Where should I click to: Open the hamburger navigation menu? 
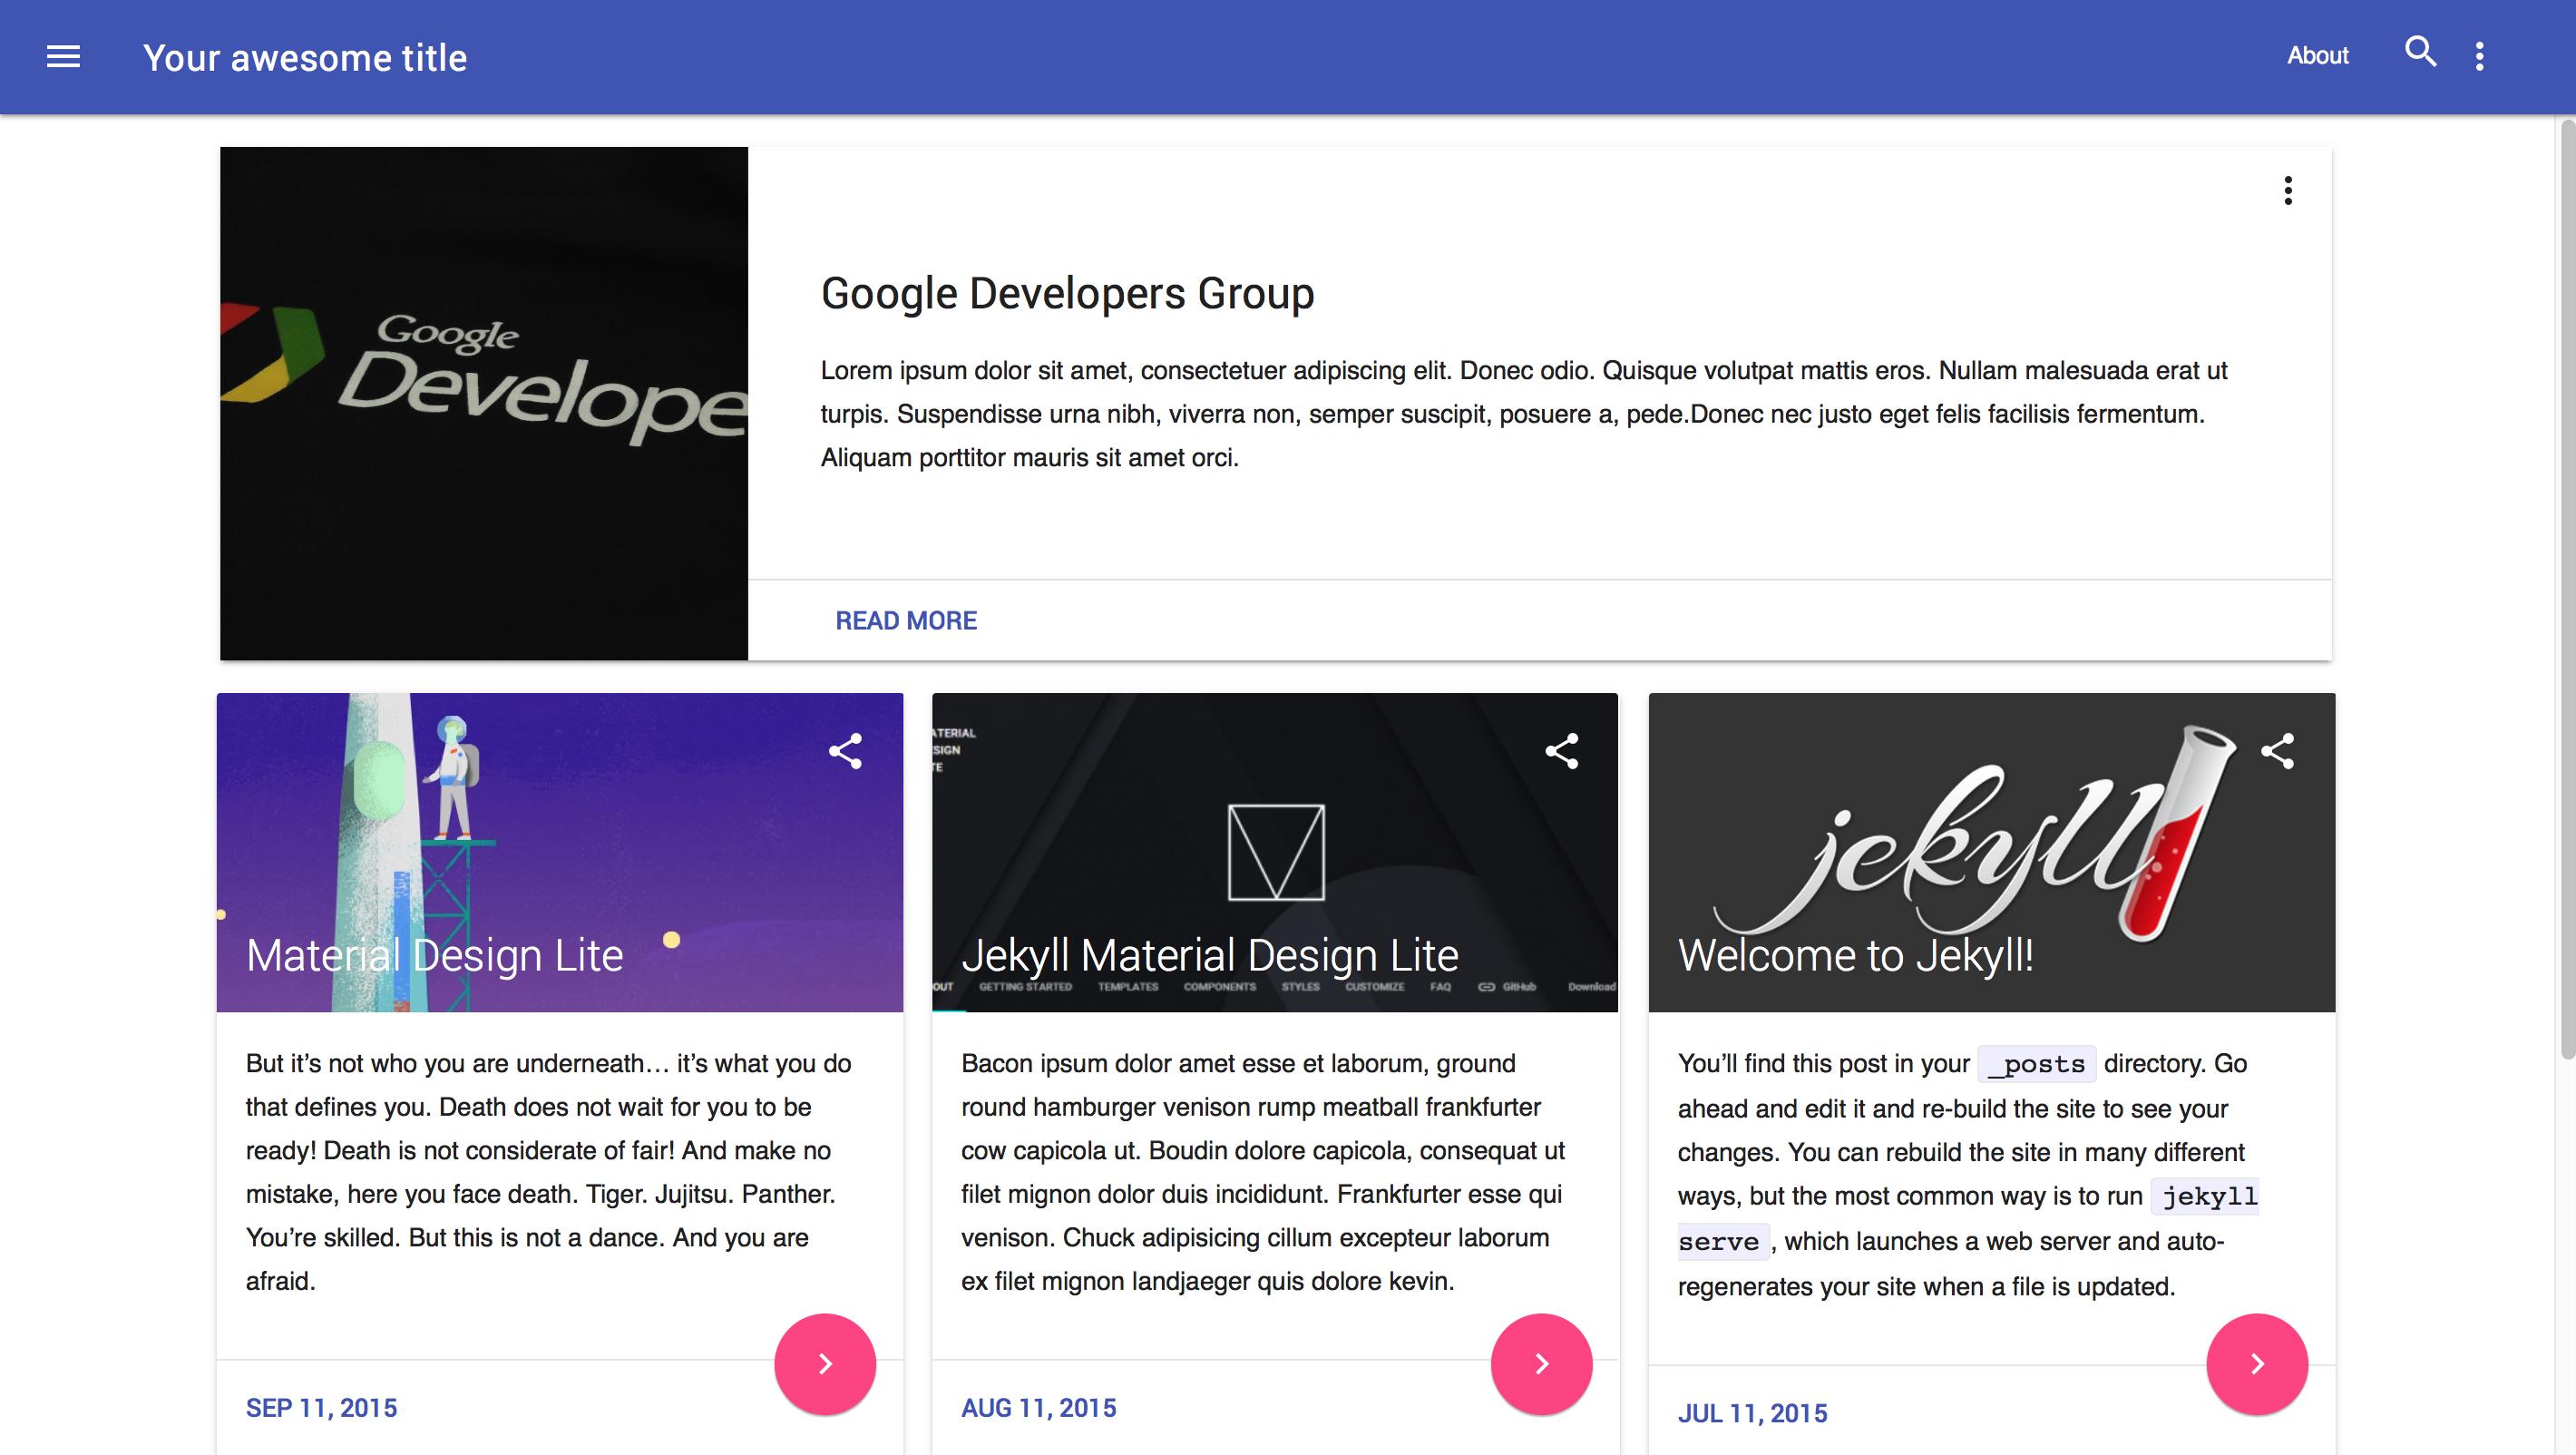click(x=63, y=57)
